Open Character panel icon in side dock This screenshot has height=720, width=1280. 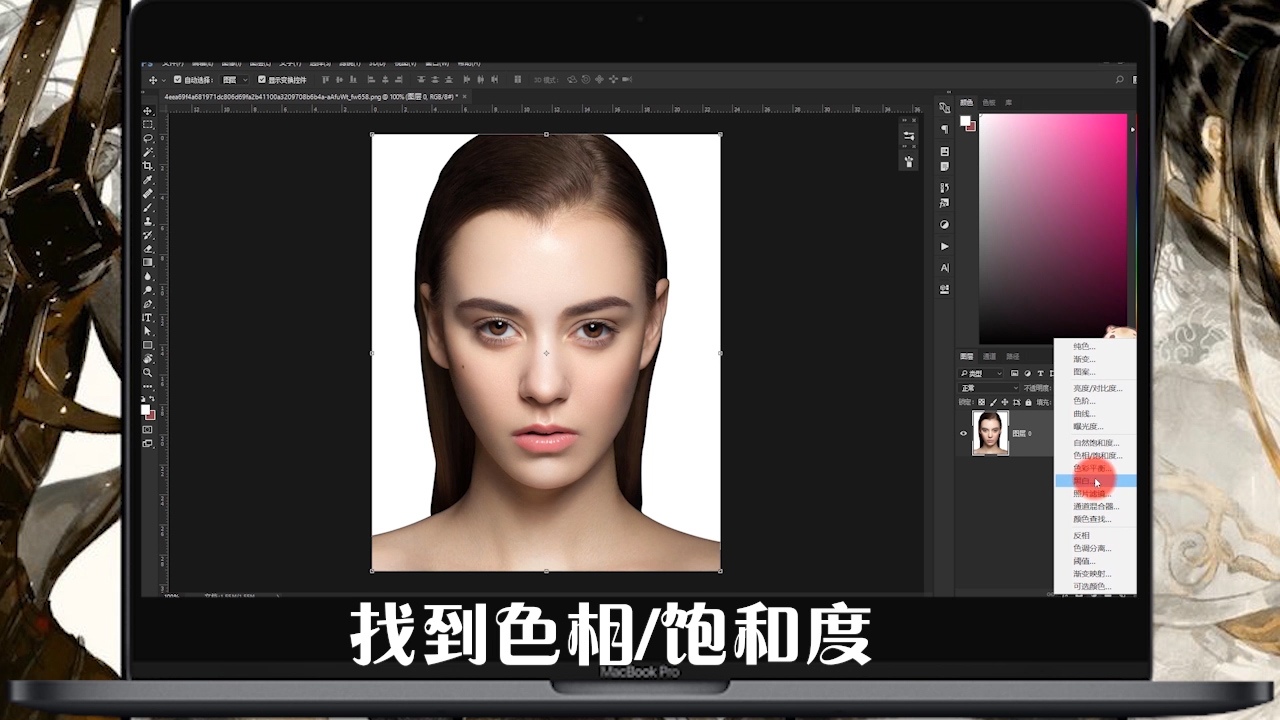pyautogui.click(x=944, y=268)
